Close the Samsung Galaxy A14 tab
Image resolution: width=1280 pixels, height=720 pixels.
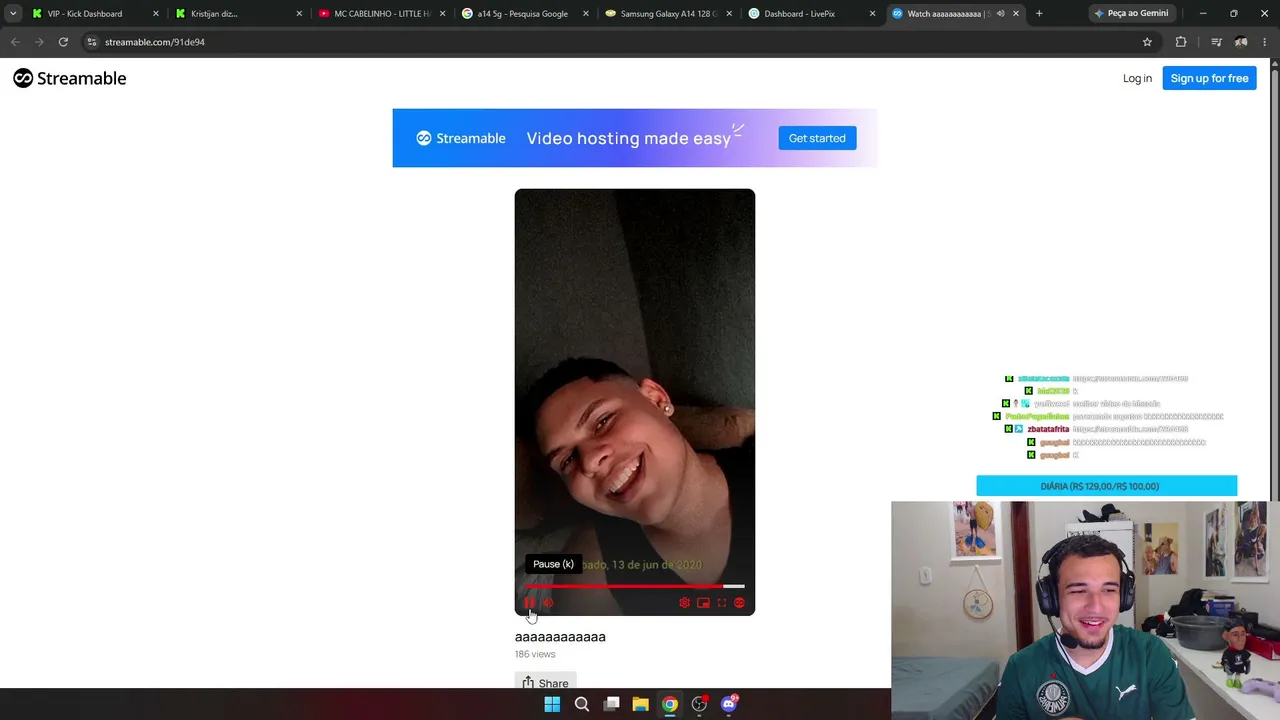(x=729, y=14)
